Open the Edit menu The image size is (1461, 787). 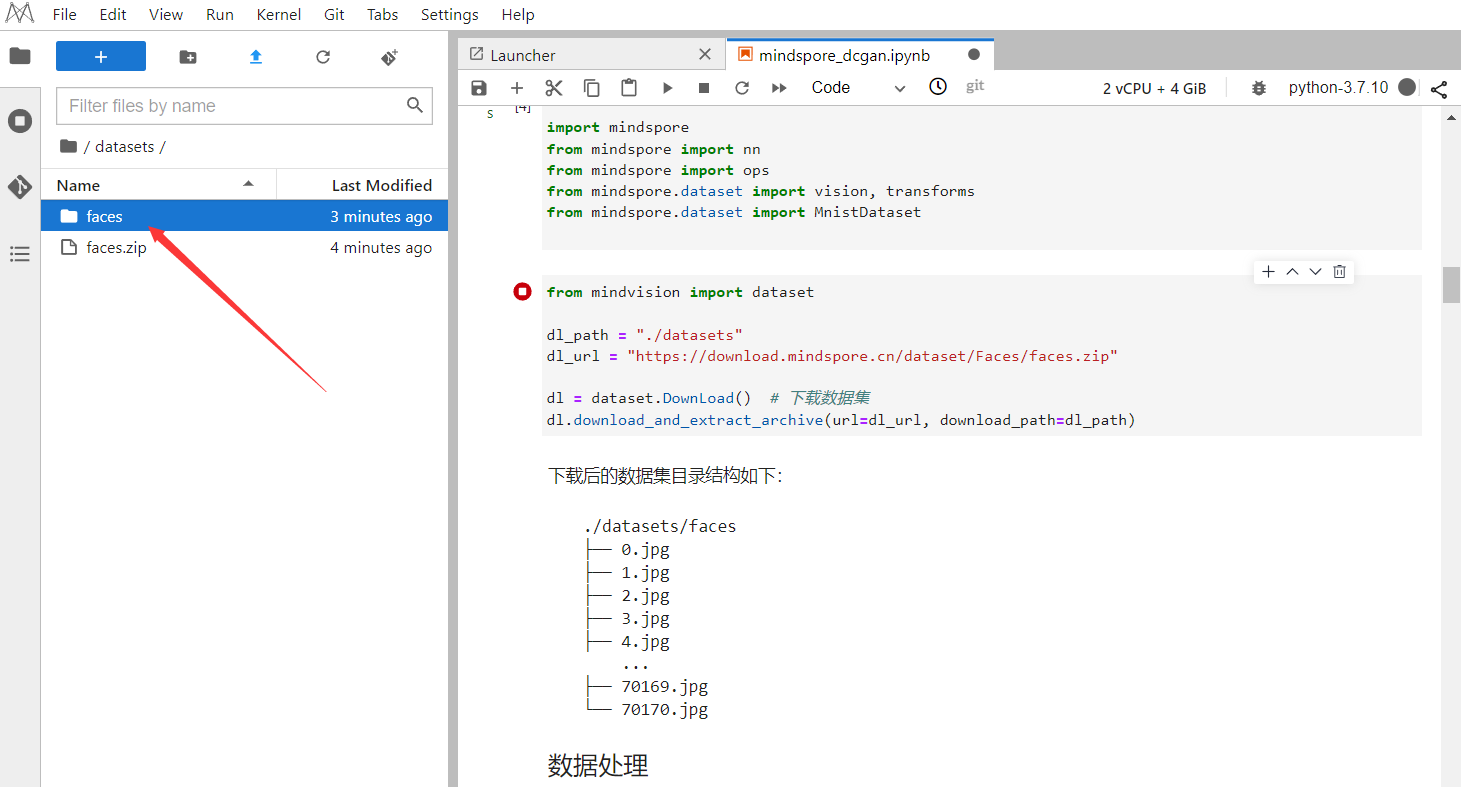pos(113,15)
